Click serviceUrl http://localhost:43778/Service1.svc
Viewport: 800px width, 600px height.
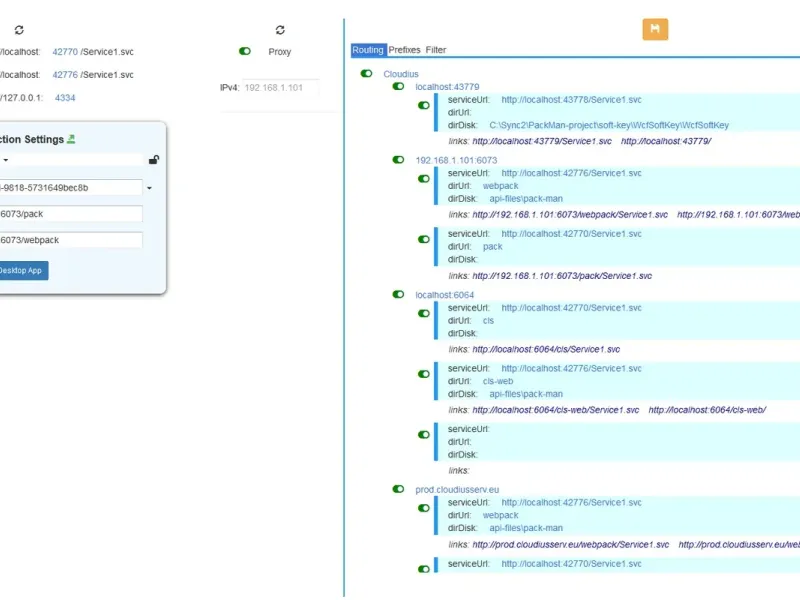[x=571, y=99]
